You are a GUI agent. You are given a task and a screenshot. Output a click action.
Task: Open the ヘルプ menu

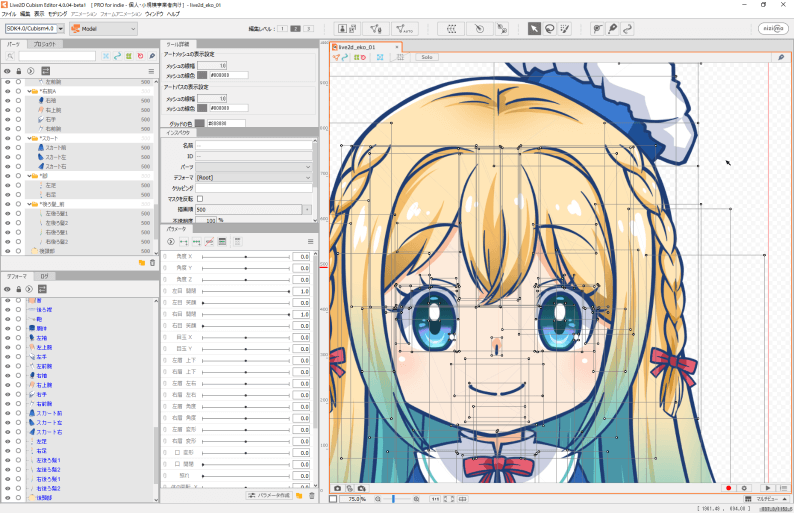coord(173,14)
